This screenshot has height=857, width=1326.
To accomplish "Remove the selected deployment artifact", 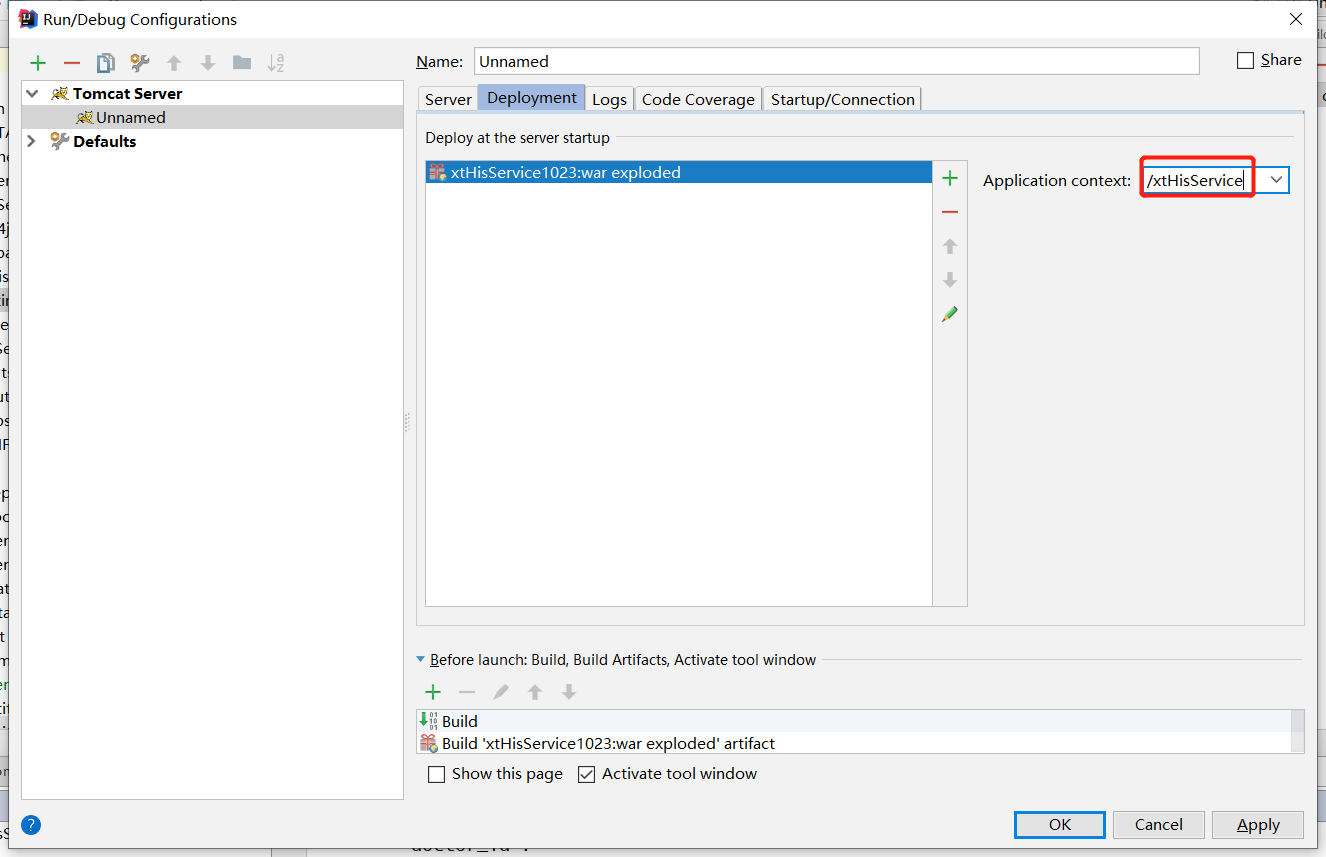I will pyautogui.click(x=950, y=212).
